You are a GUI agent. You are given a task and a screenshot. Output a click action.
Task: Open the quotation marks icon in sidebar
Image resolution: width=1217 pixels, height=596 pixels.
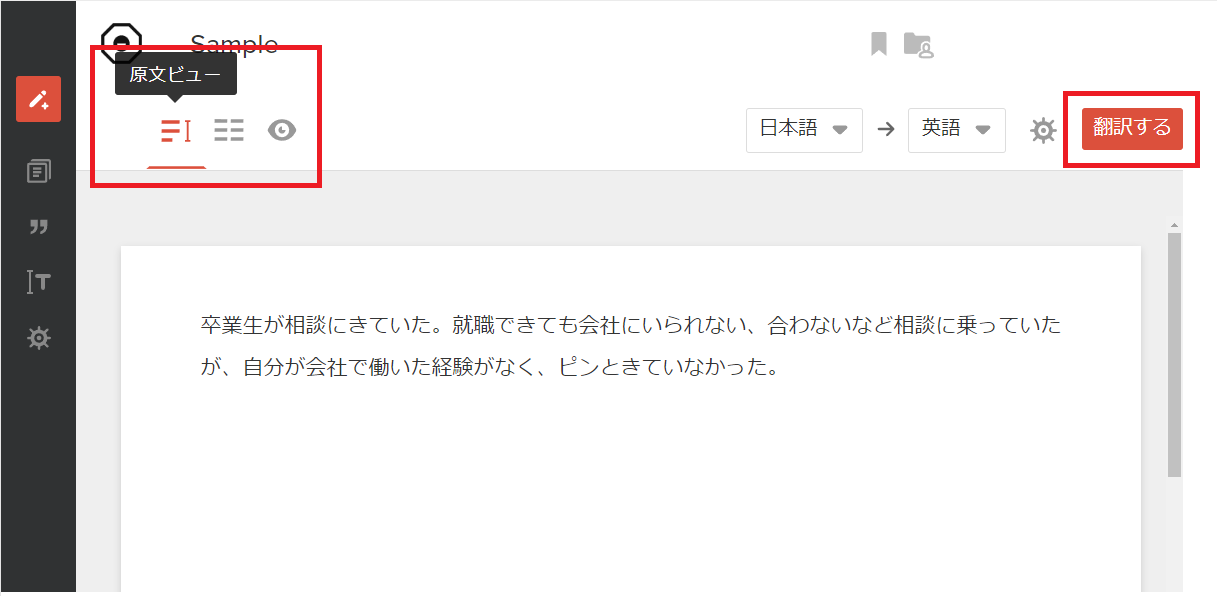click(38, 227)
